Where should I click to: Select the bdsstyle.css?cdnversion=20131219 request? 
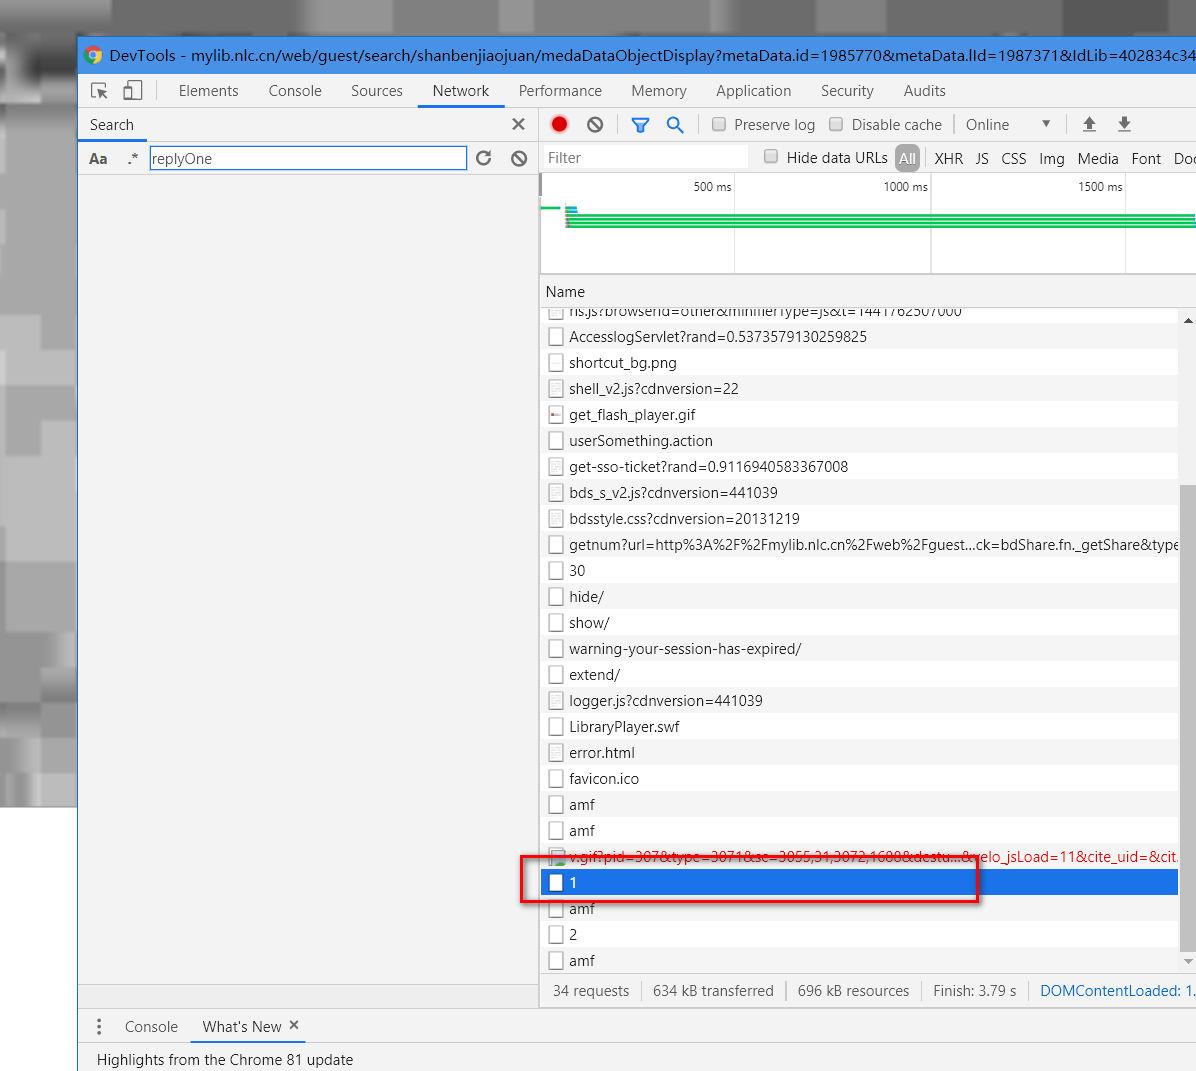[x=859, y=519]
